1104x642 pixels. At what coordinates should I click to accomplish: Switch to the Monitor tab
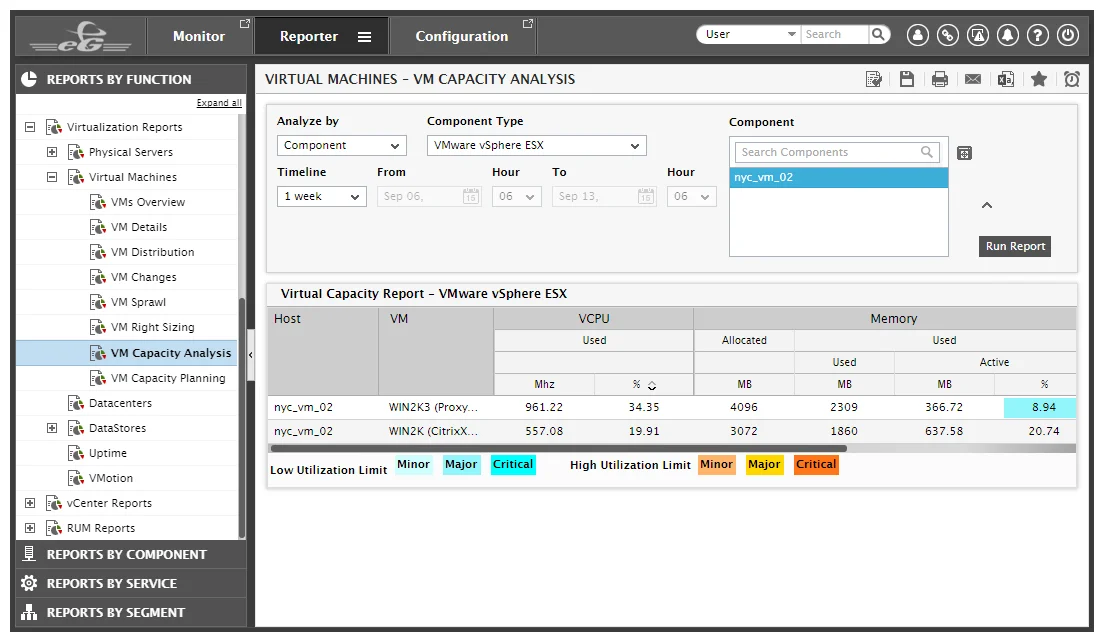199,36
